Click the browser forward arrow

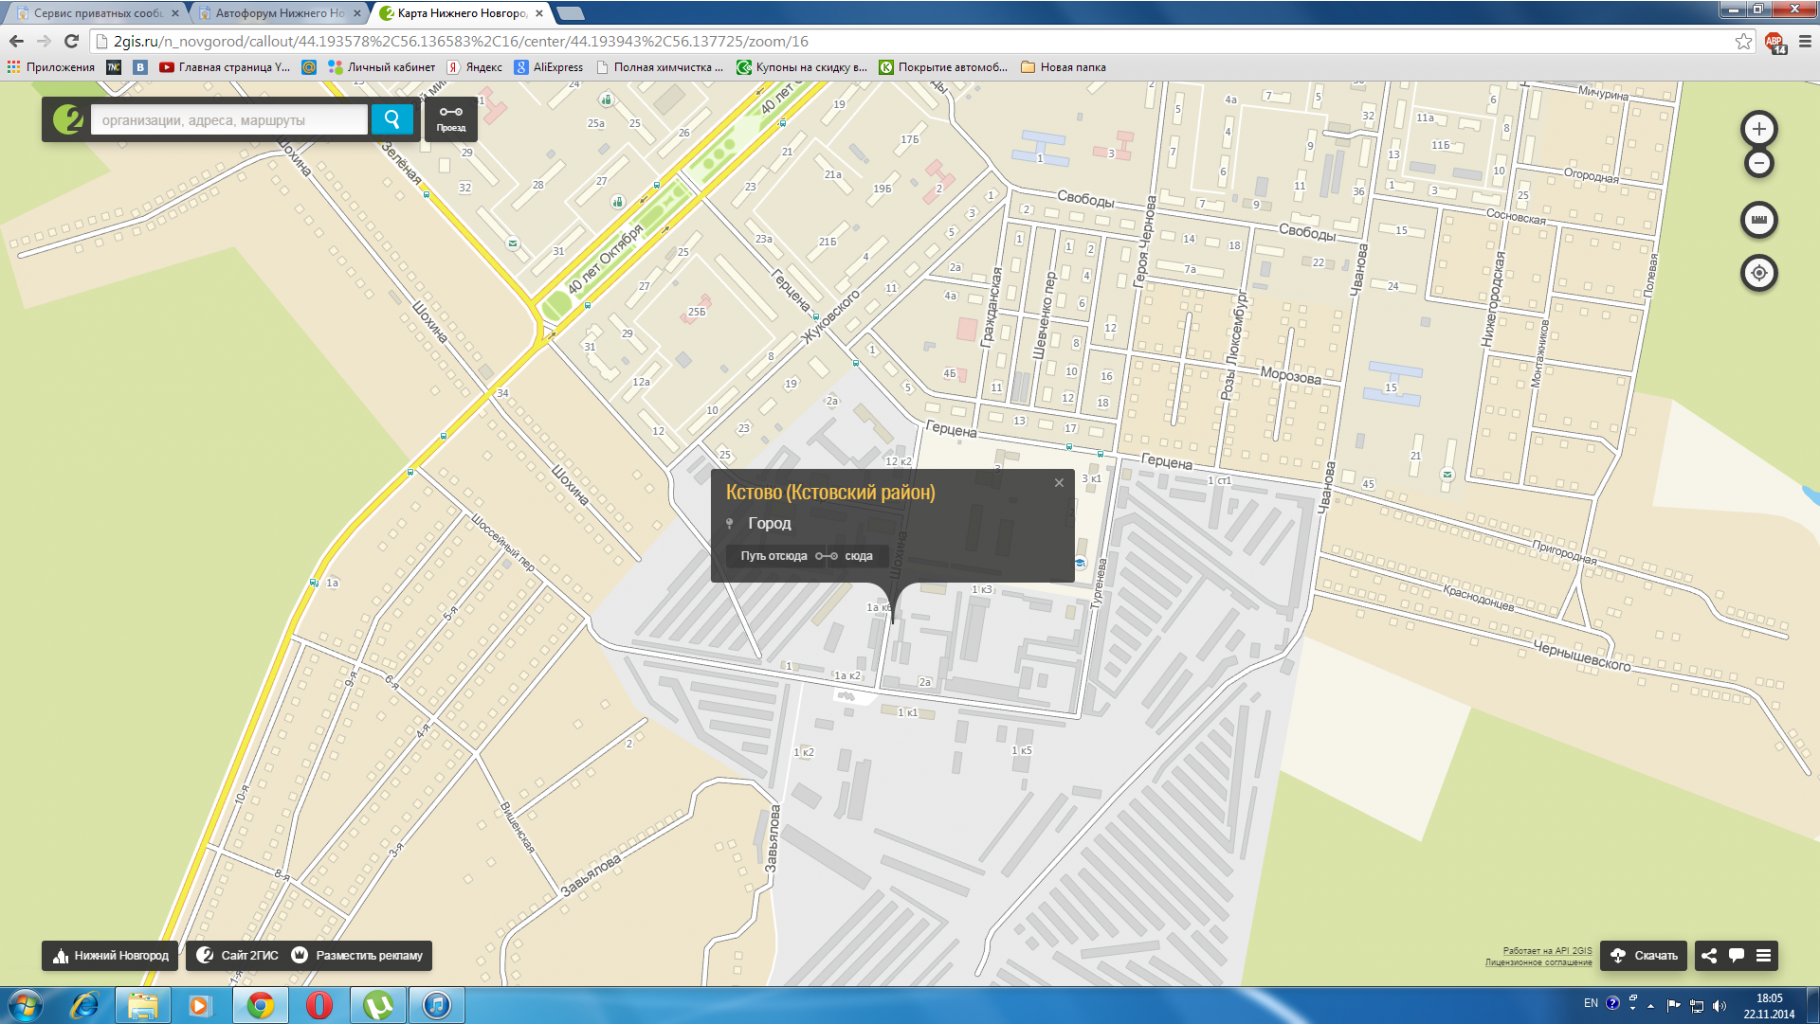coord(43,41)
